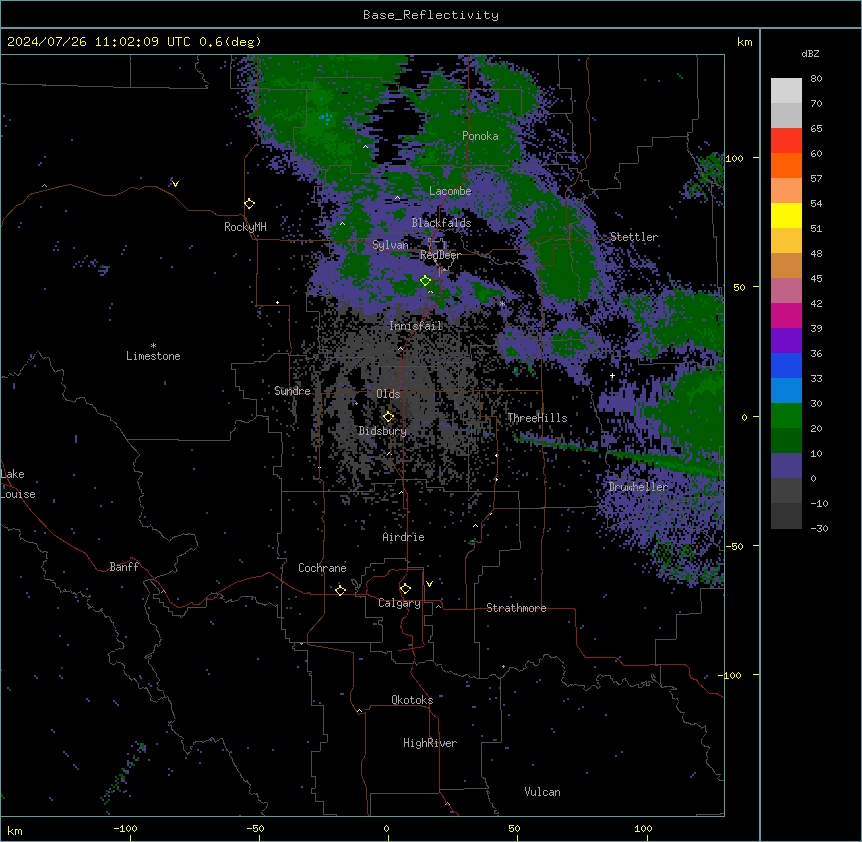This screenshot has height=842, width=862.
Task: Click the Lacombe city label
Action: (450, 191)
